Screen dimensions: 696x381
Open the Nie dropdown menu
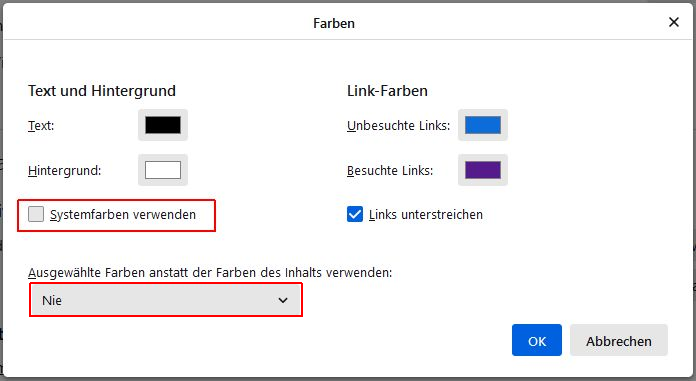coord(166,300)
